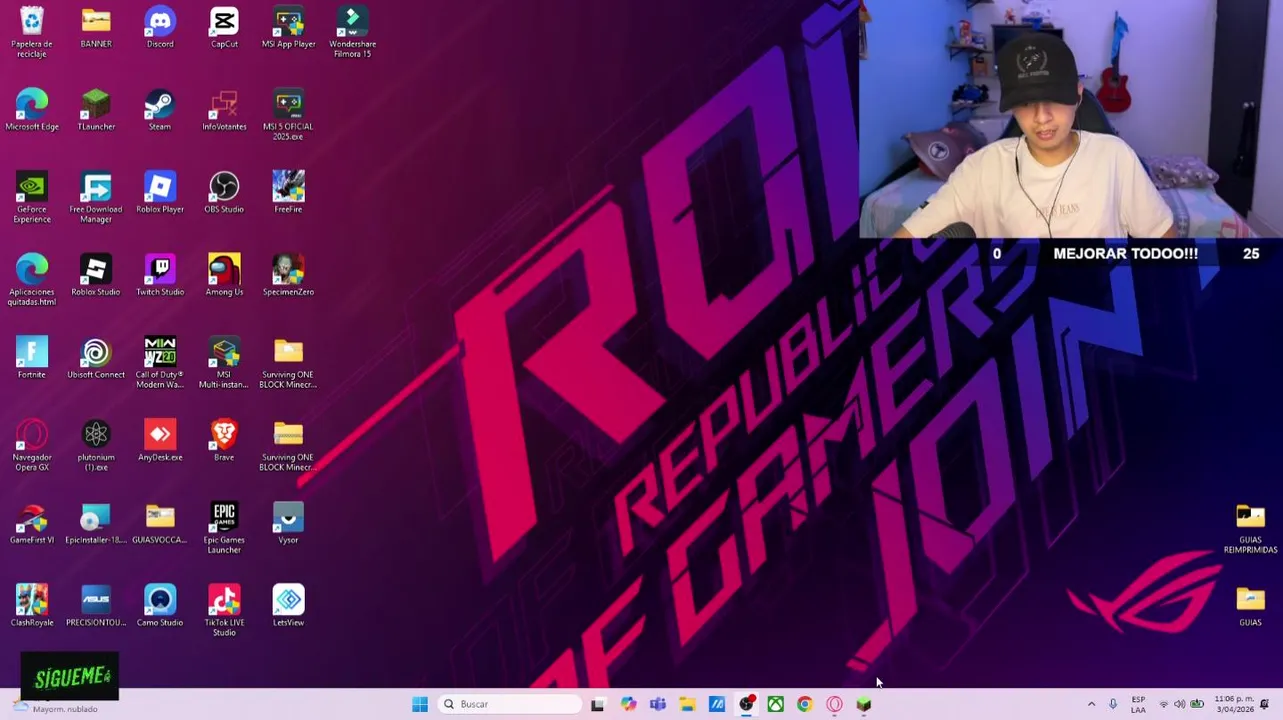Image resolution: width=1283 pixels, height=720 pixels.
Task: Open CapCut desktop shortcut
Action: tap(224, 27)
